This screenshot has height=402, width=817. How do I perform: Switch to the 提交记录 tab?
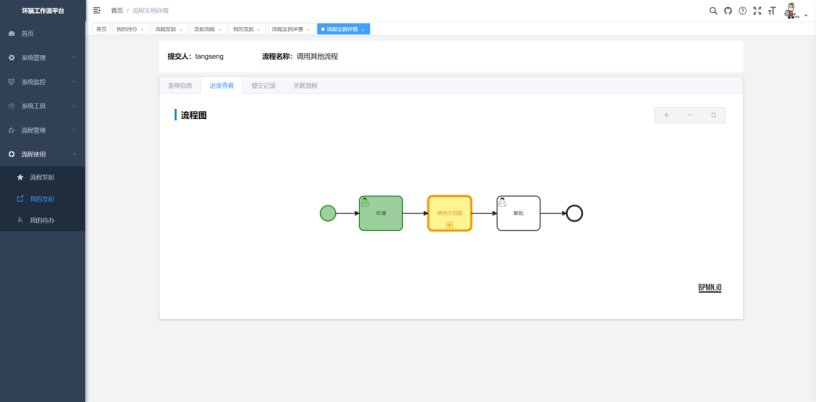[263, 86]
